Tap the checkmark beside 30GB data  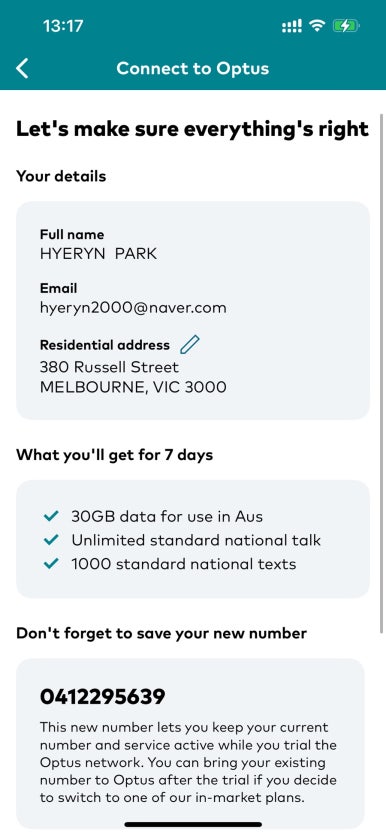tap(51, 516)
